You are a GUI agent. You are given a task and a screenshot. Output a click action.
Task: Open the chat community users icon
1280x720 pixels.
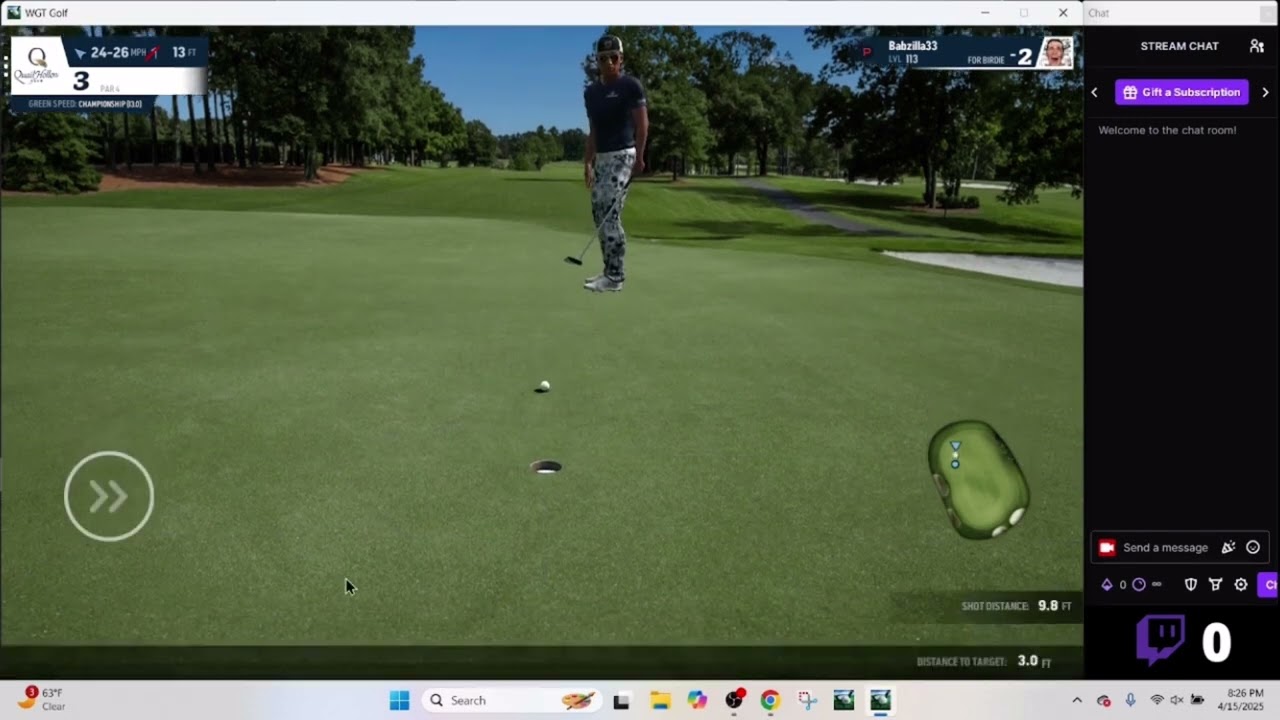pyautogui.click(x=1257, y=46)
